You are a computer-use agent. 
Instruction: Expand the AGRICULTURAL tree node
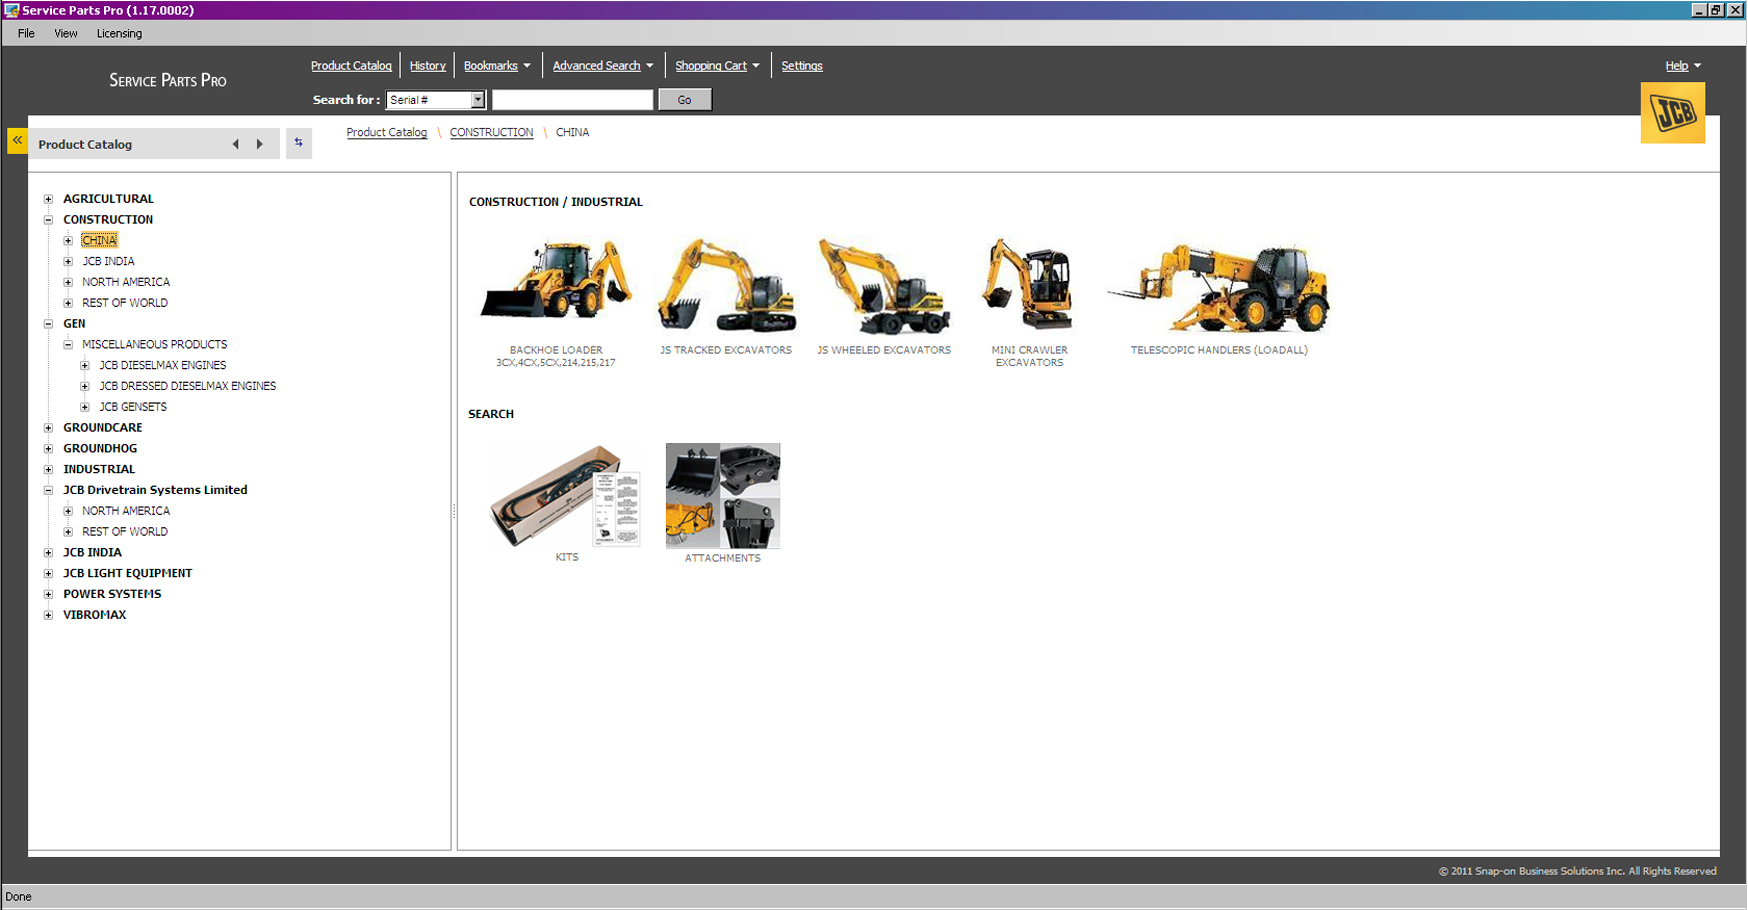[48, 199]
